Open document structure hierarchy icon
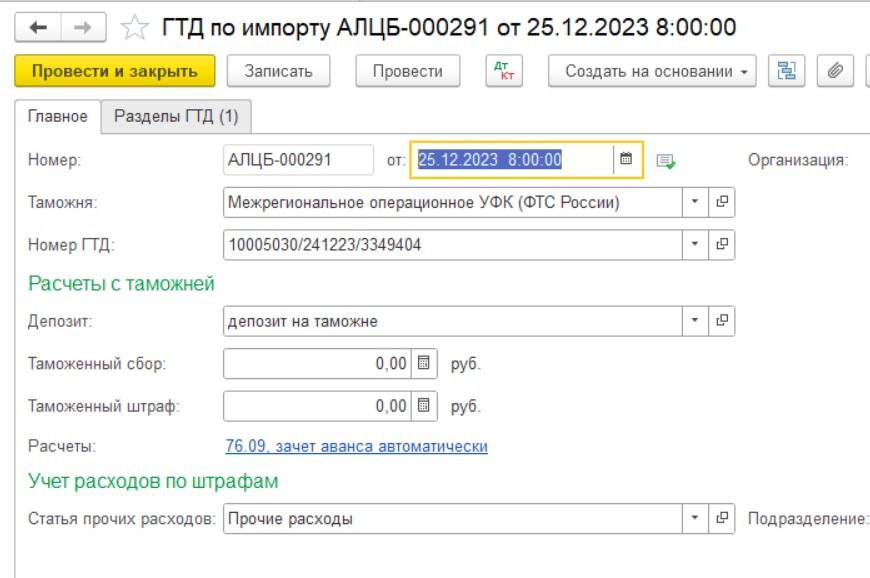870x578 pixels. pos(788,71)
